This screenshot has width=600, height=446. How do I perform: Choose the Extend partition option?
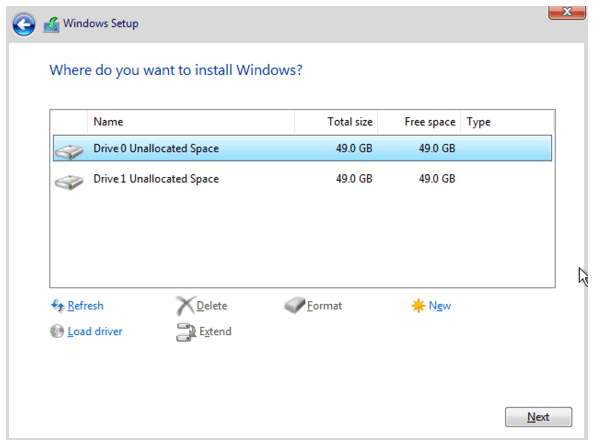coord(215,331)
